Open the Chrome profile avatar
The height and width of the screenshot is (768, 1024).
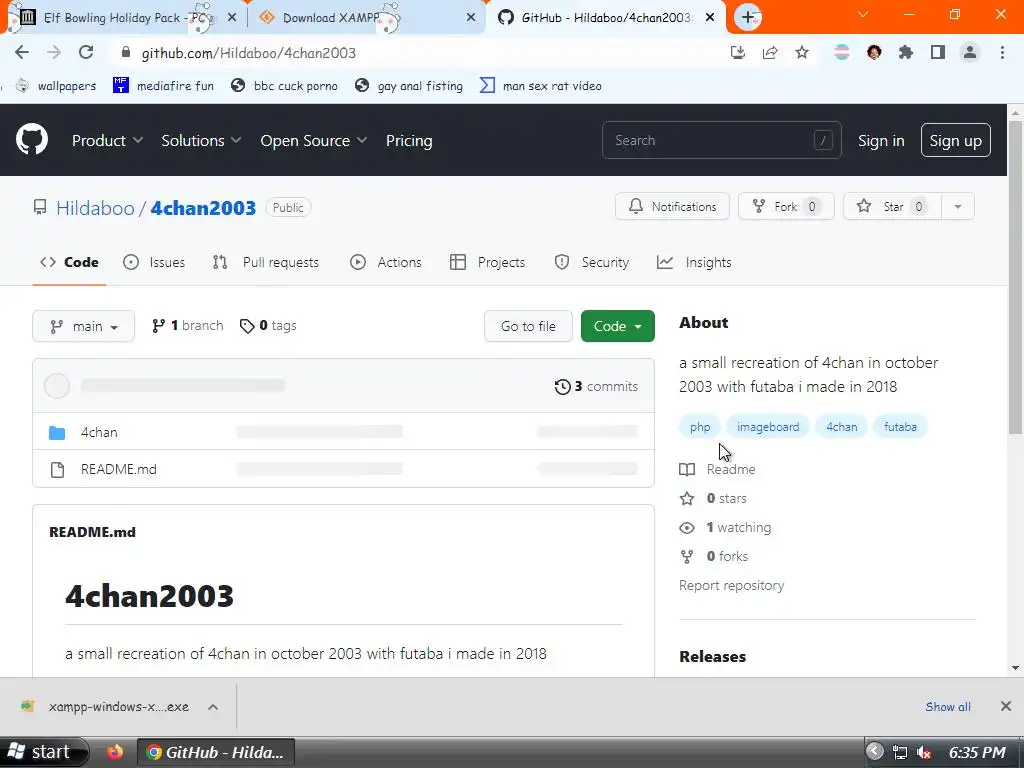(x=970, y=53)
